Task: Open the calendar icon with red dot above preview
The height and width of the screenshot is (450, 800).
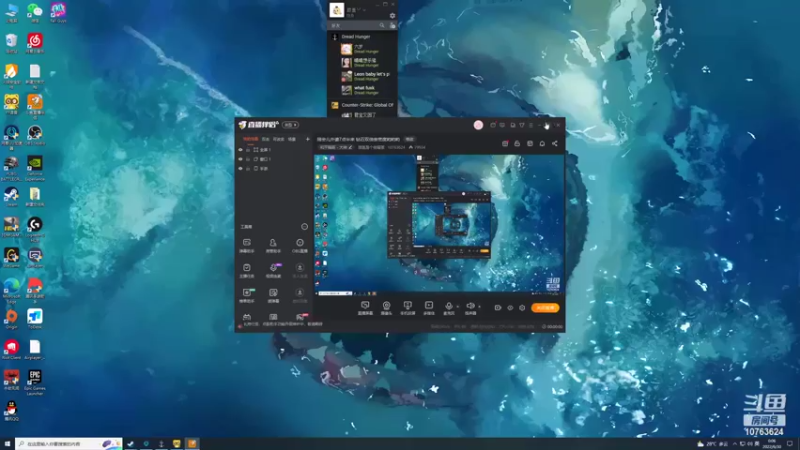Action: pos(505,143)
